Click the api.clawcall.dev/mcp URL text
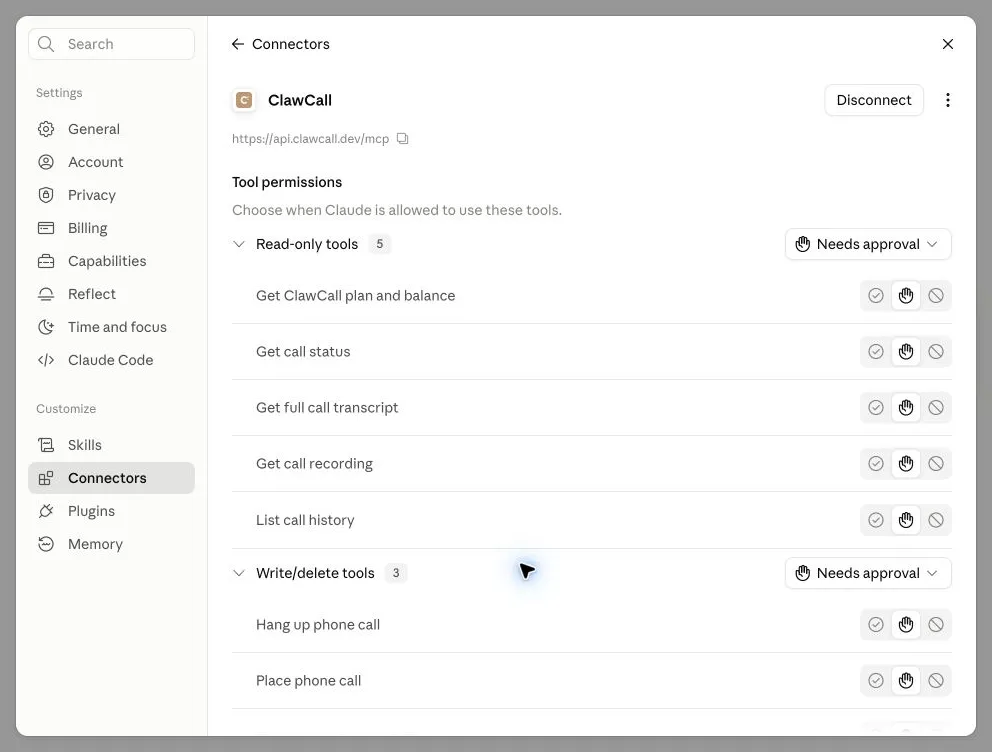The width and height of the screenshot is (992, 752). tap(310, 139)
